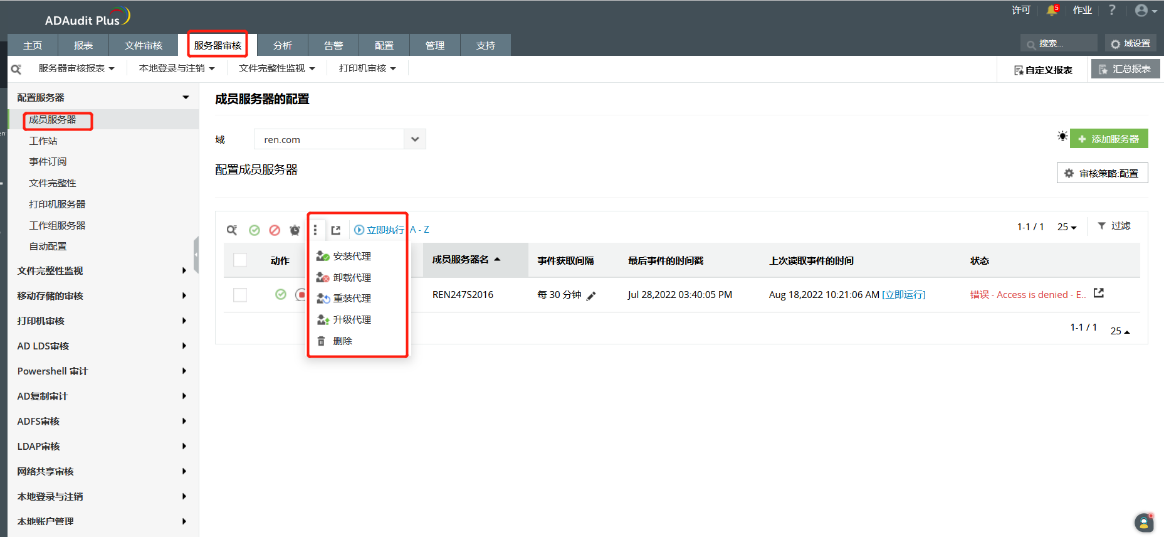1164x537 pixels.
Task: Switch to the 主页 tab
Action: point(33,45)
